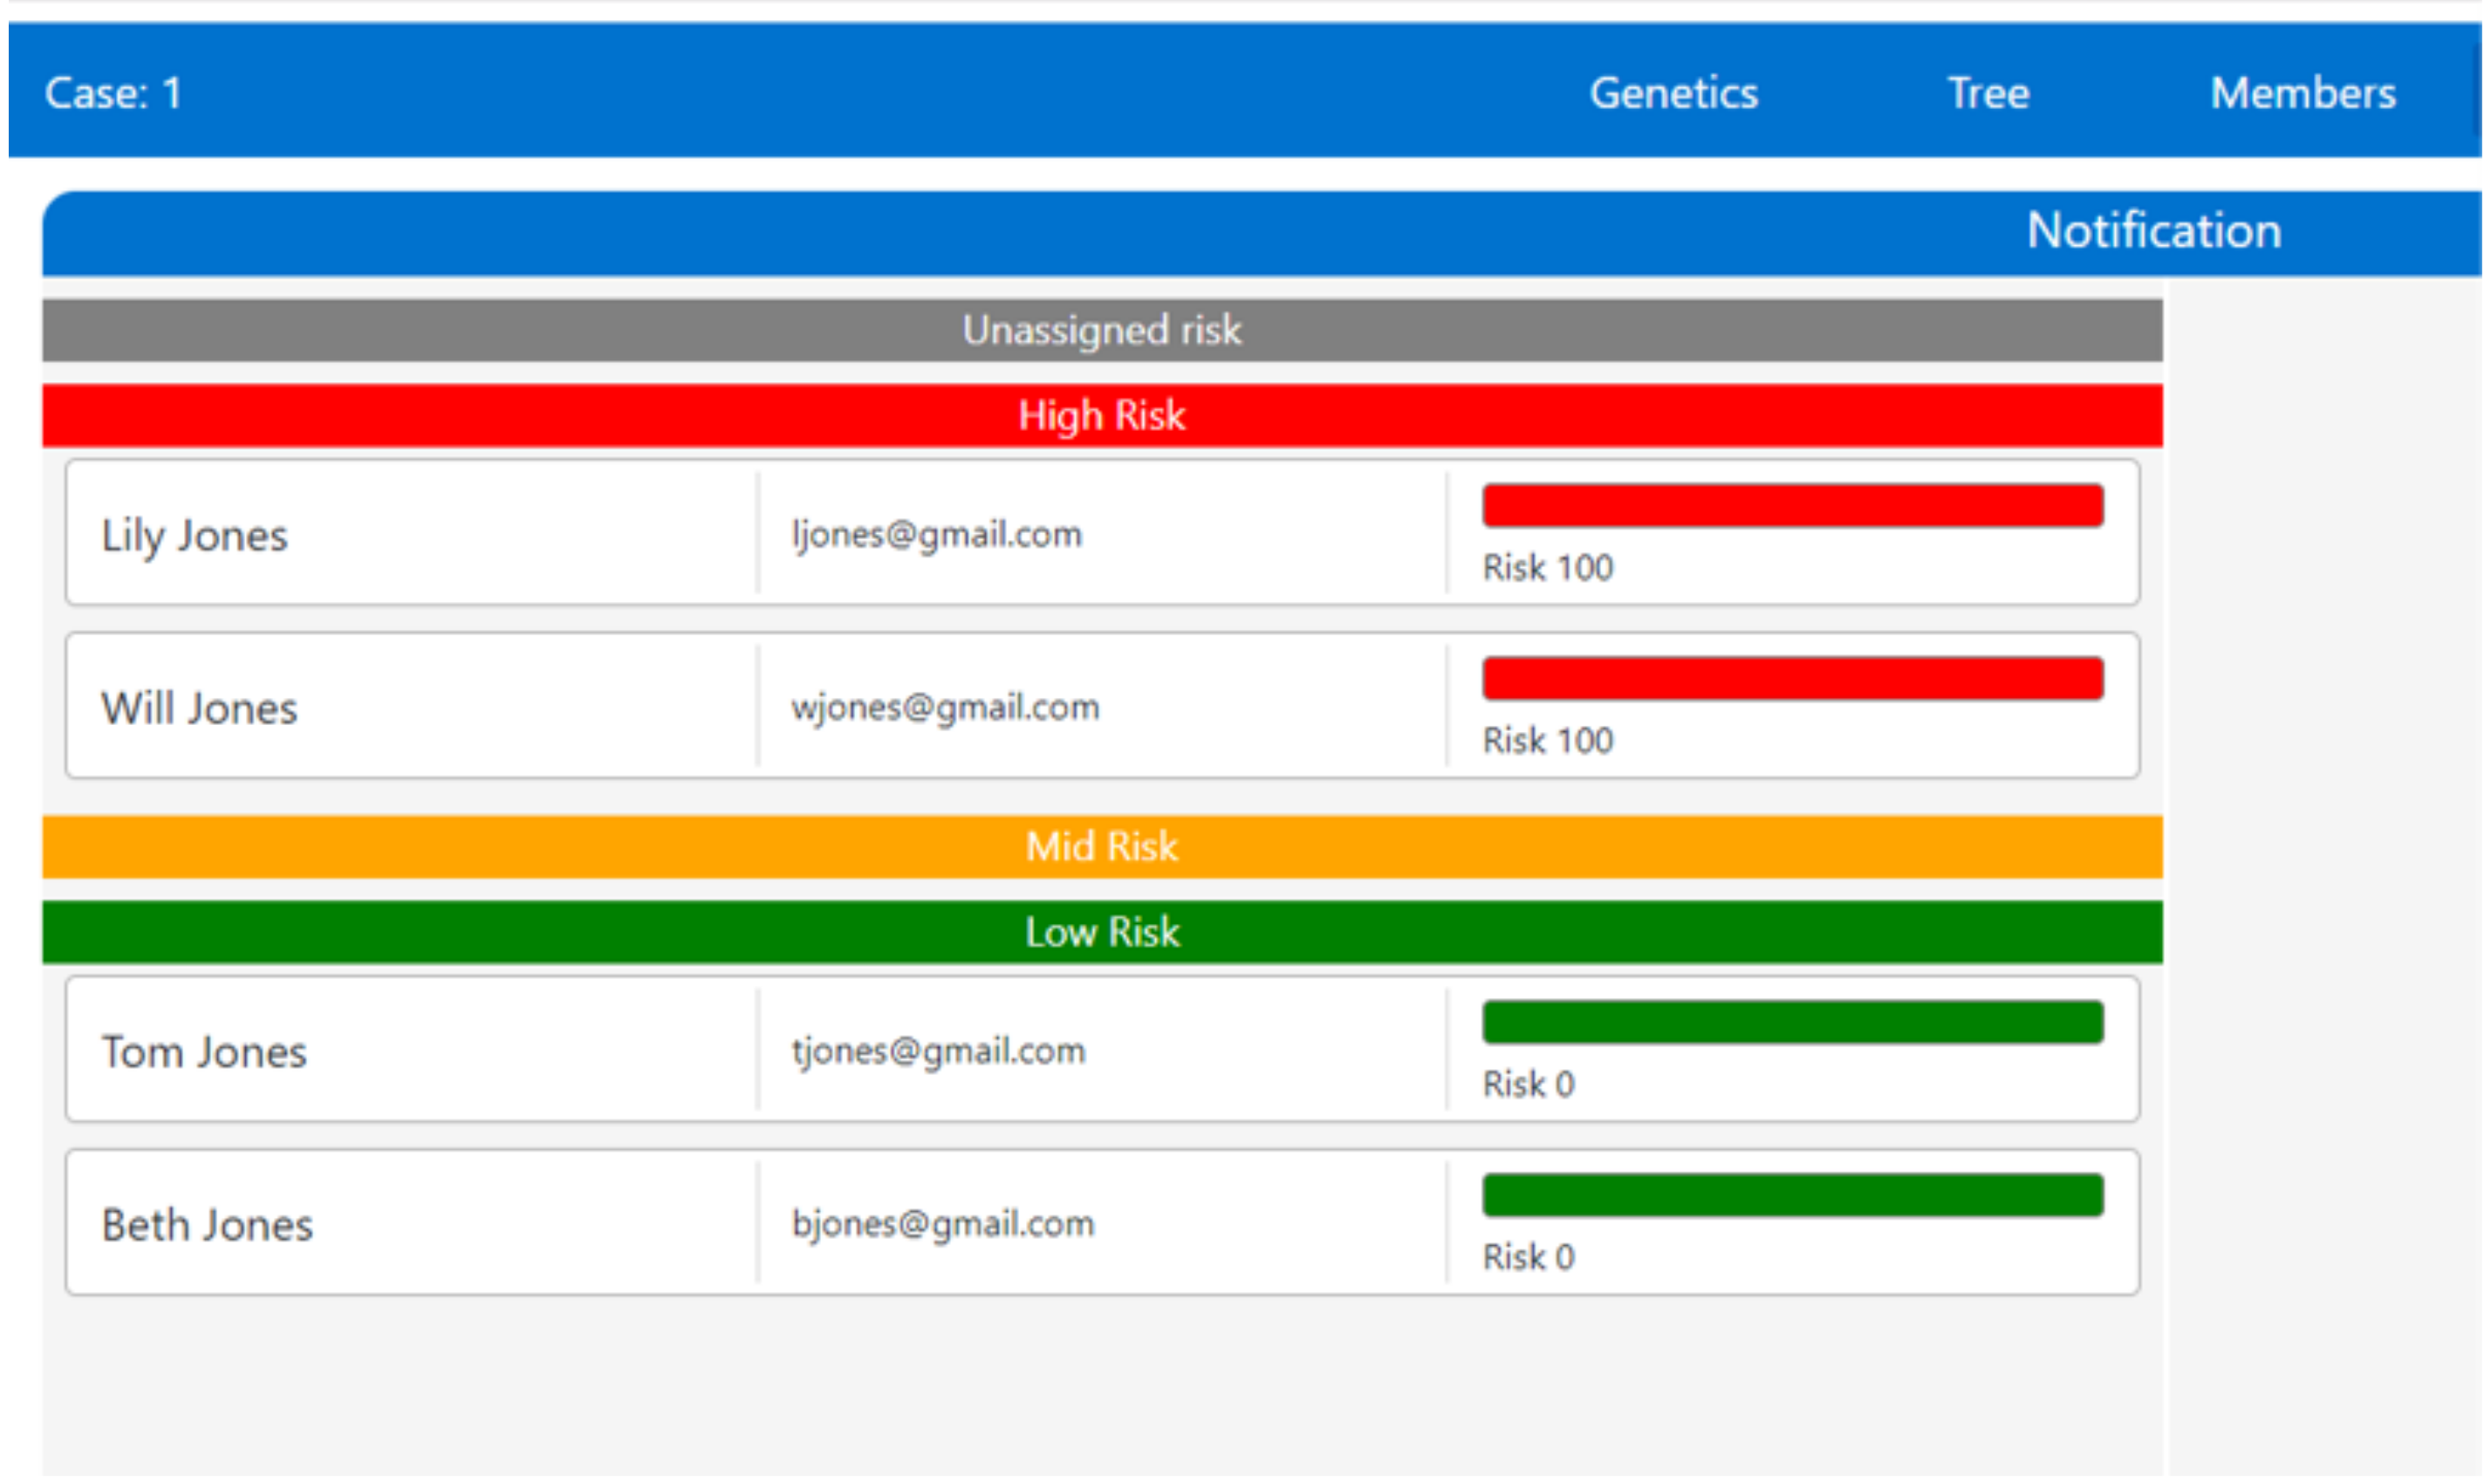Select the Will Jones member name

coord(199,708)
